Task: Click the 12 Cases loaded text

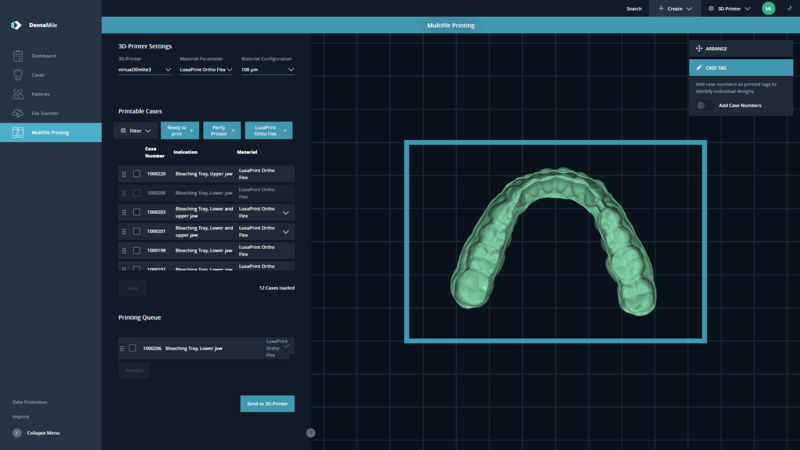Action: [x=277, y=288]
